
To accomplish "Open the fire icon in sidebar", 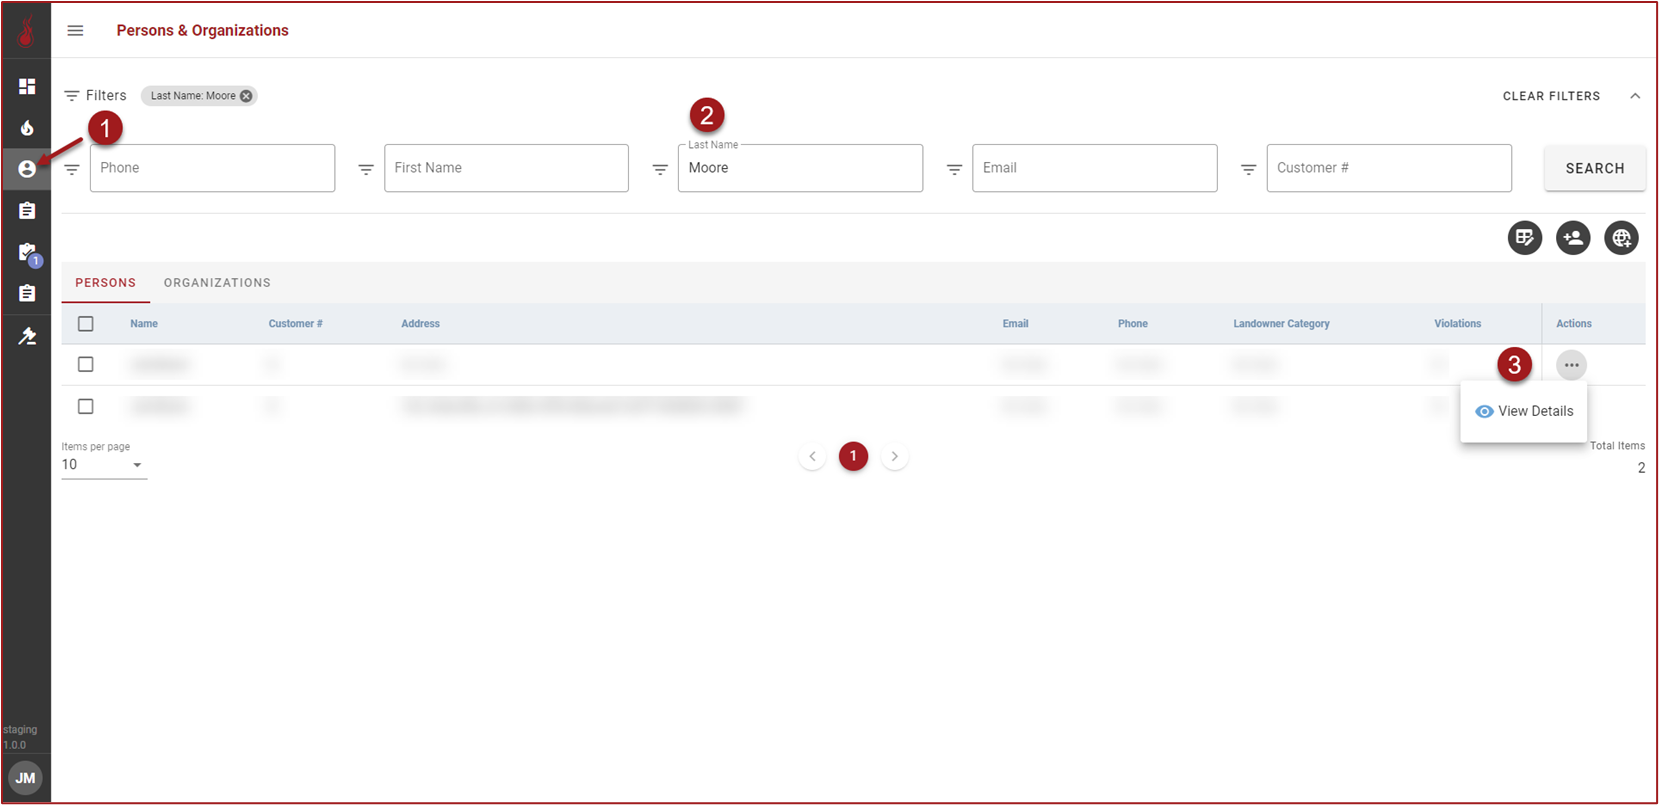I will [x=27, y=128].
